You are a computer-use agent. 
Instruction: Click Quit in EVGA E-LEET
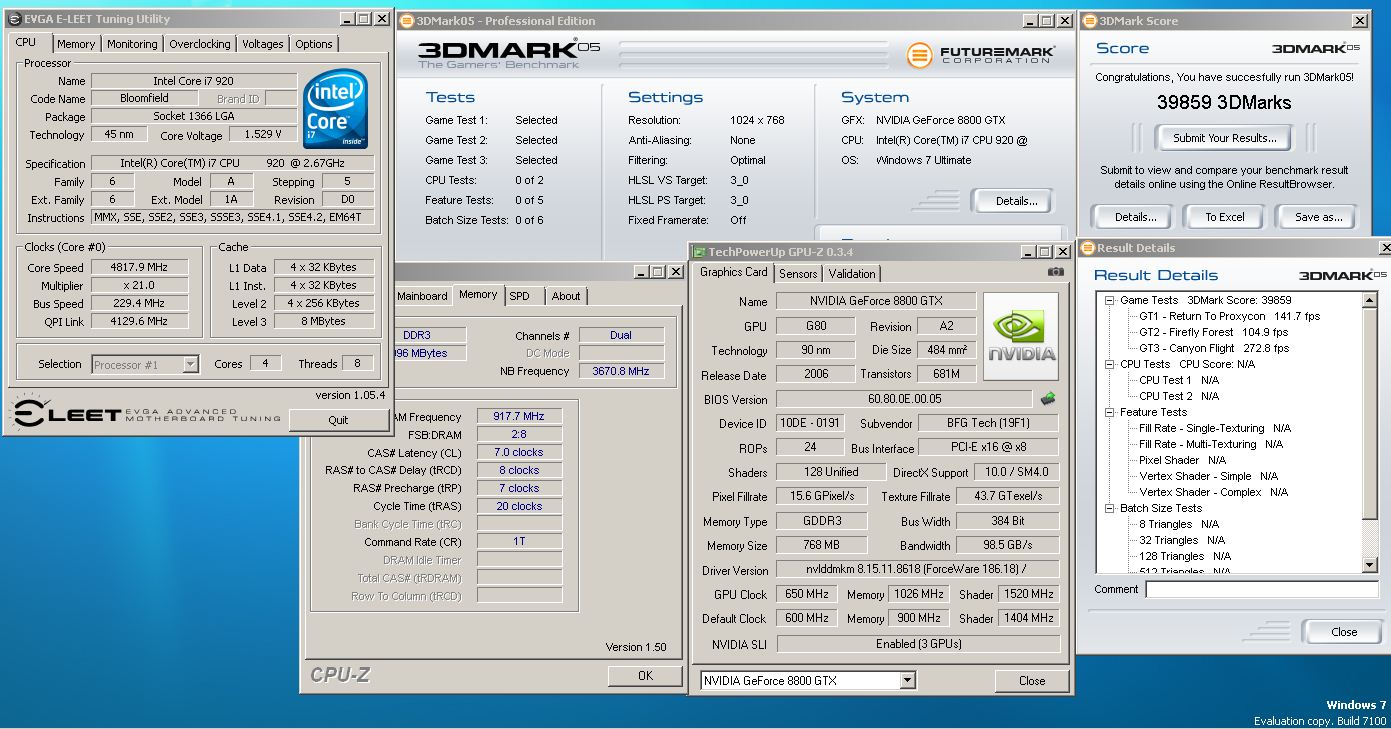[338, 420]
